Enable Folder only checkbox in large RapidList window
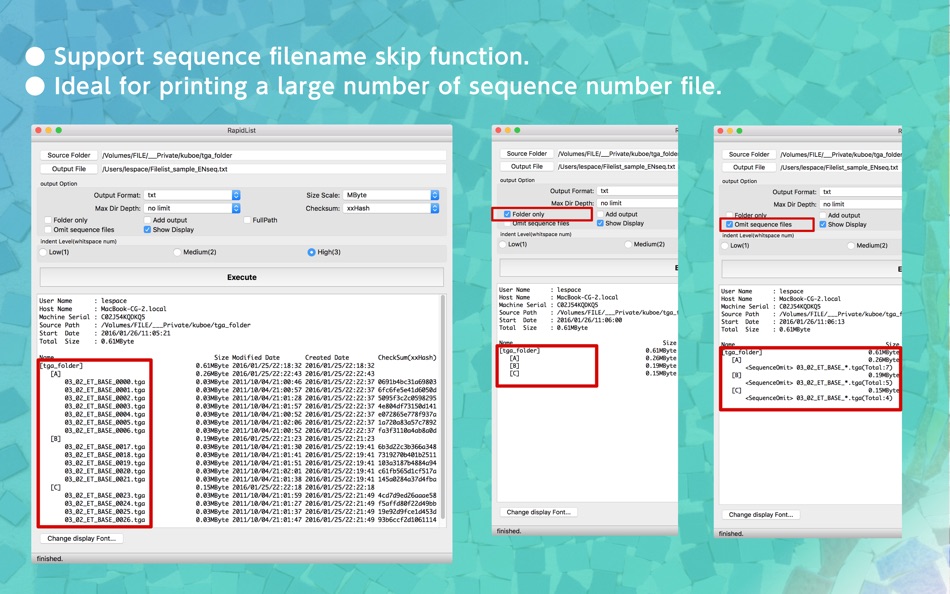Screen dimensions: 950x594 48,220
